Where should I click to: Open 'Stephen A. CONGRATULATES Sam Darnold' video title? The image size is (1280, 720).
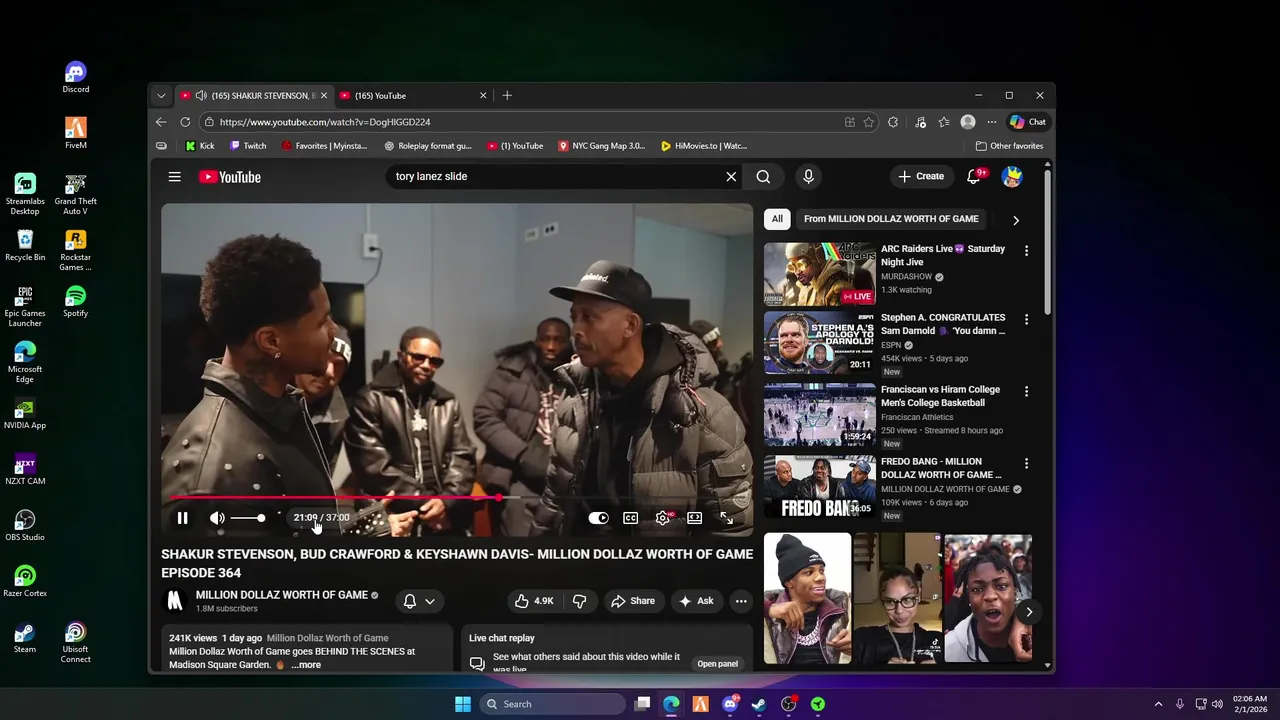(943, 324)
